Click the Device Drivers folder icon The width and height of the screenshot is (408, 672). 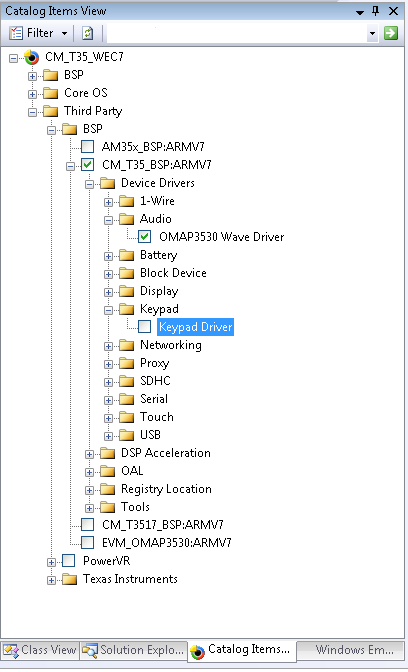click(108, 183)
